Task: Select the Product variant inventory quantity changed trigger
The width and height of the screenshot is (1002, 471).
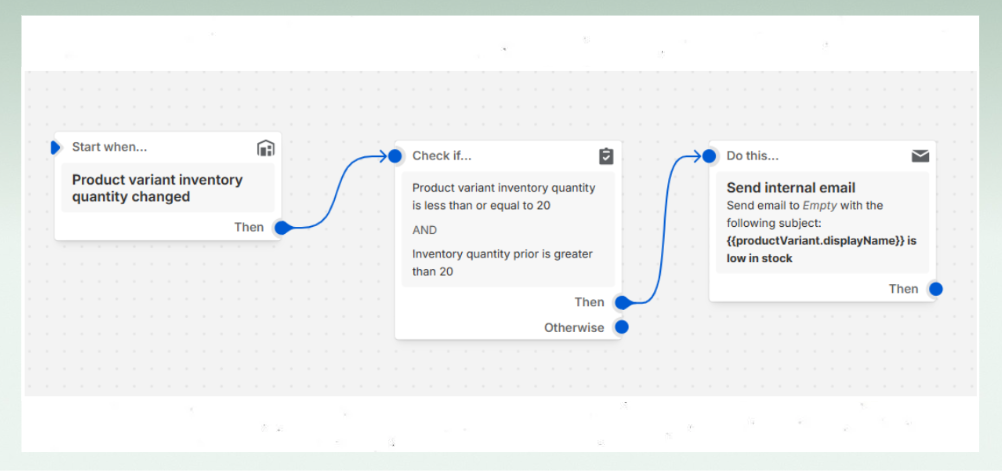Action: pyautogui.click(x=157, y=188)
